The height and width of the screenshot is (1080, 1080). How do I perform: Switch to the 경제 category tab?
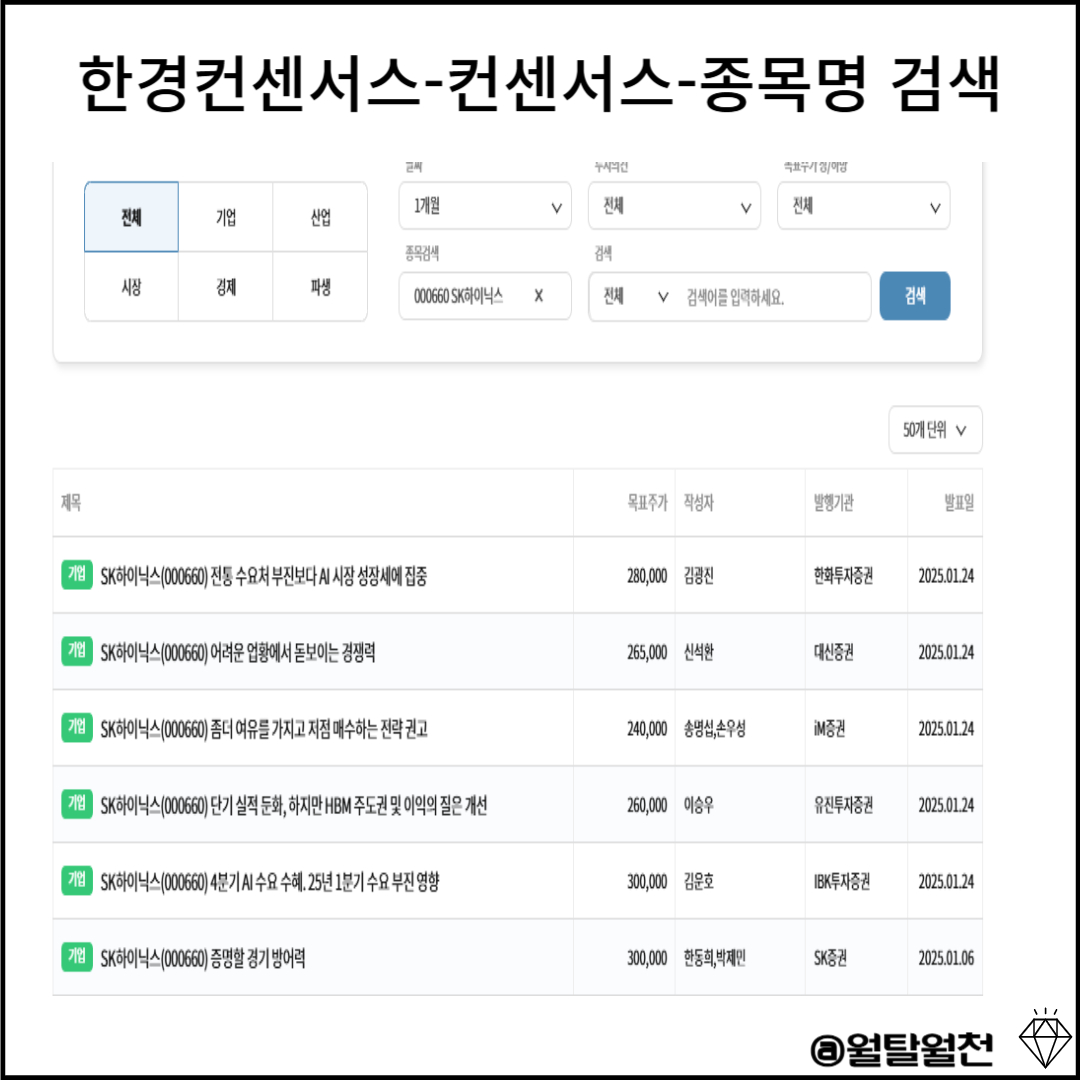click(226, 287)
